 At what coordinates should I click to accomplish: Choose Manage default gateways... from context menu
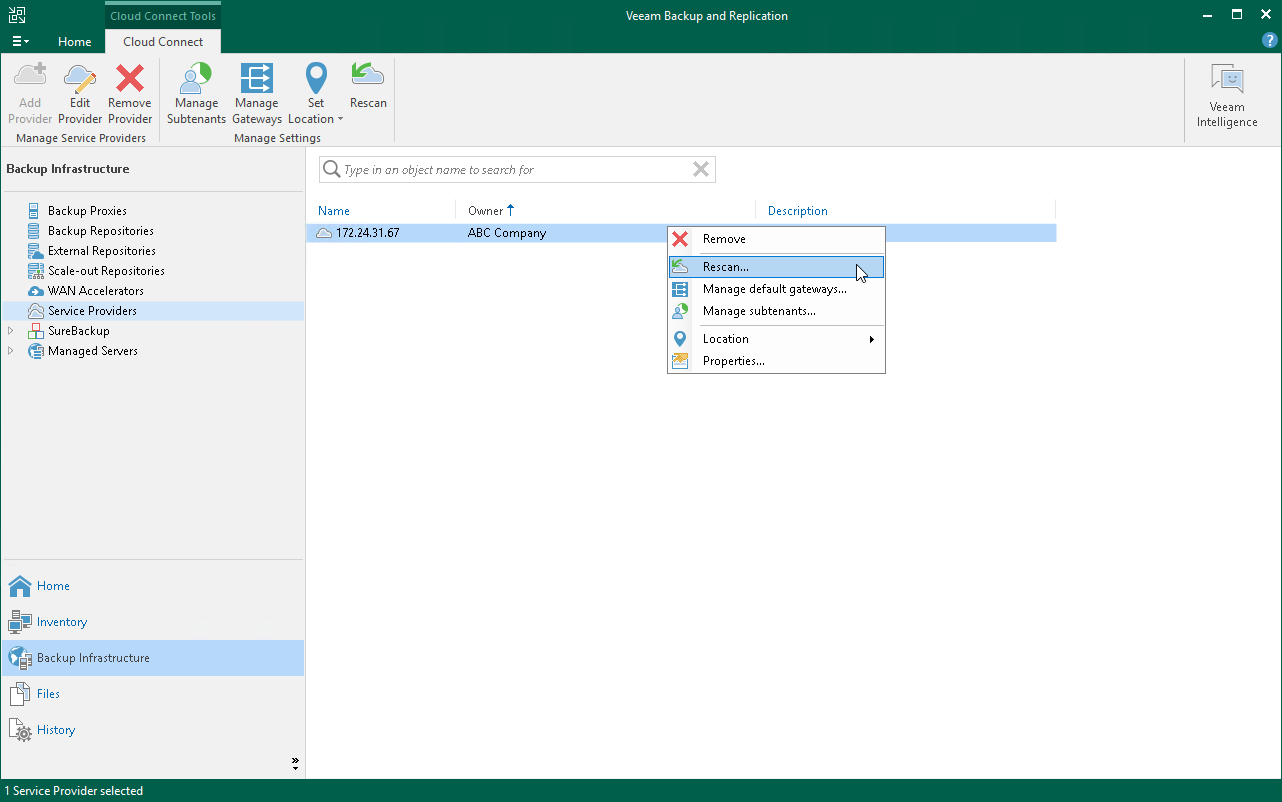[x=776, y=289]
